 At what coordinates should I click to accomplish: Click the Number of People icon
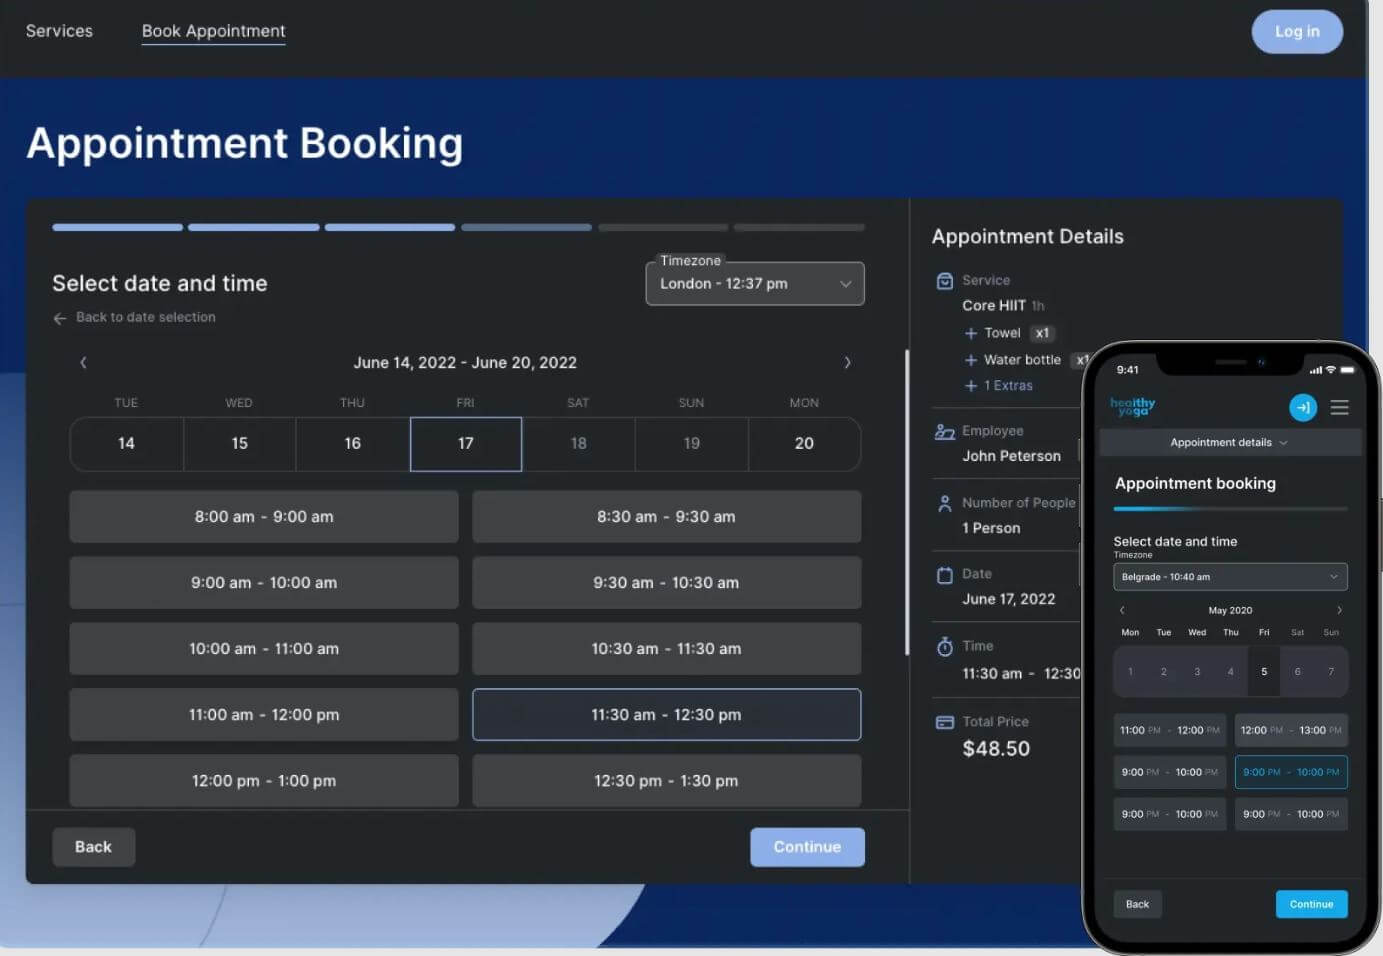point(944,503)
